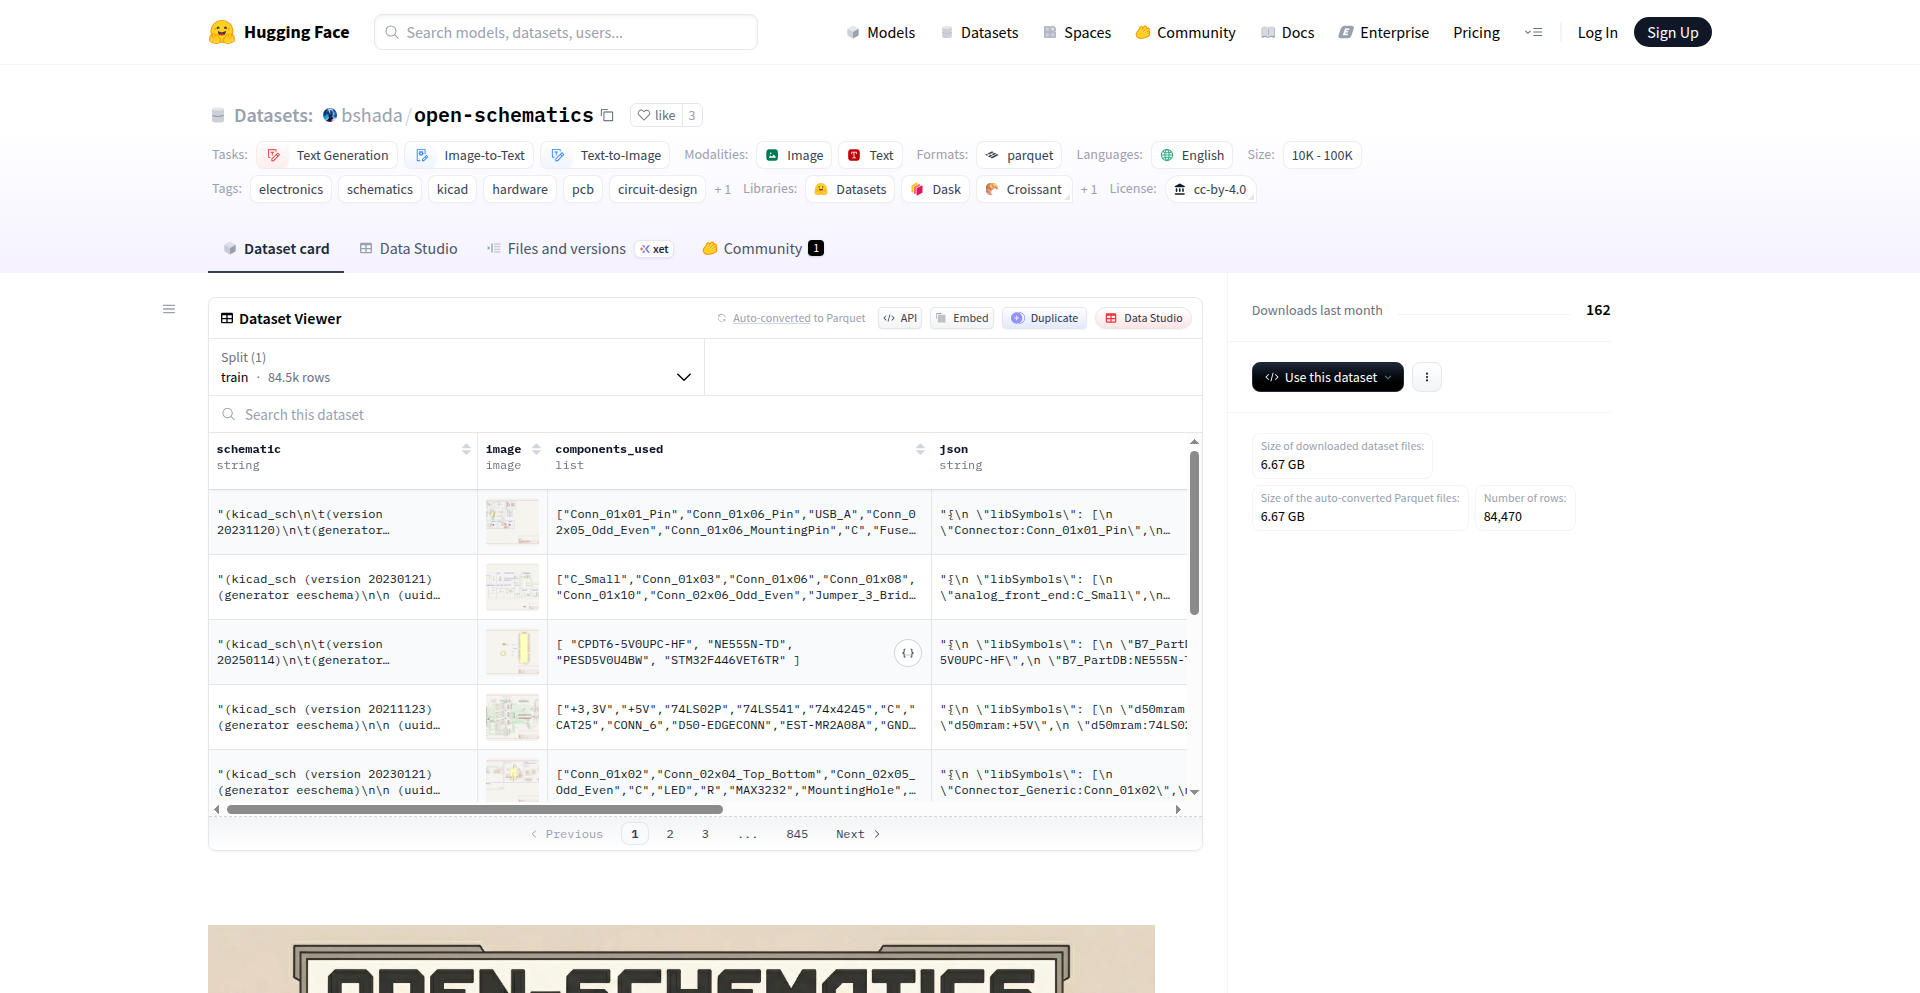Filter by the electronics tag
This screenshot has height=993, width=1920.
tap(291, 189)
